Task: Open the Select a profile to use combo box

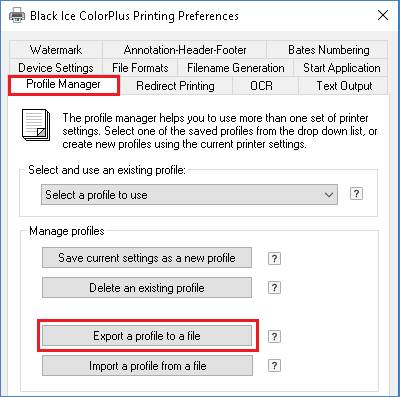Action: (x=189, y=195)
